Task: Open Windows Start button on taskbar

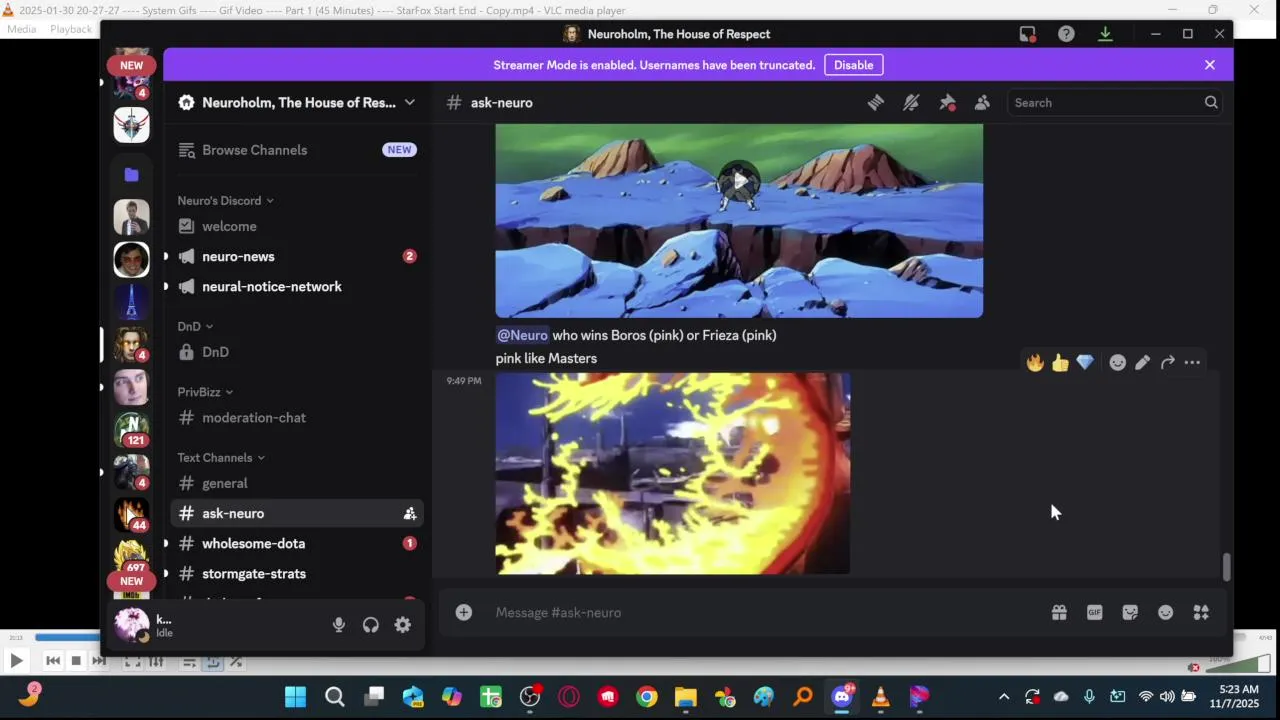Action: point(296,697)
